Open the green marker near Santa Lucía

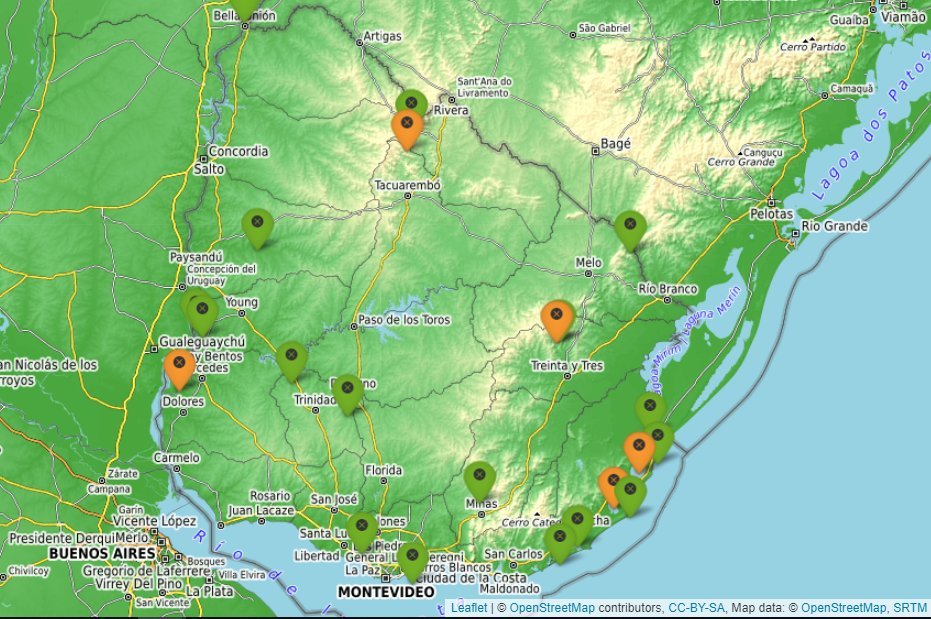pyautogui.click(x=361, y=529)
